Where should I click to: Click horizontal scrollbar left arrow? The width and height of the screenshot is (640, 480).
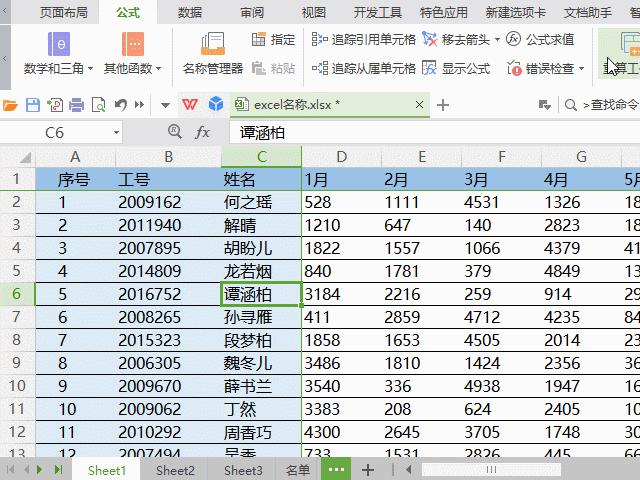click(408, 470)
